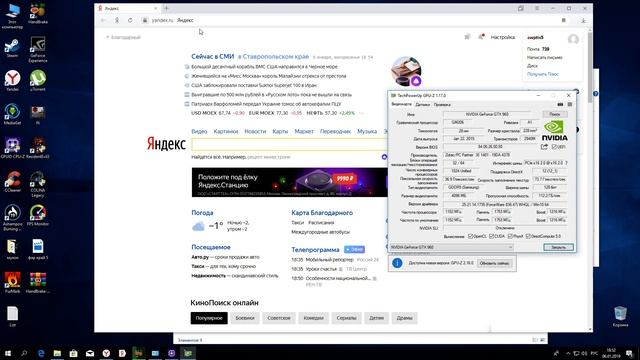Open the HandBrake desktop shortcut at the top
The image size is (640, 360).
coord(38,13)
